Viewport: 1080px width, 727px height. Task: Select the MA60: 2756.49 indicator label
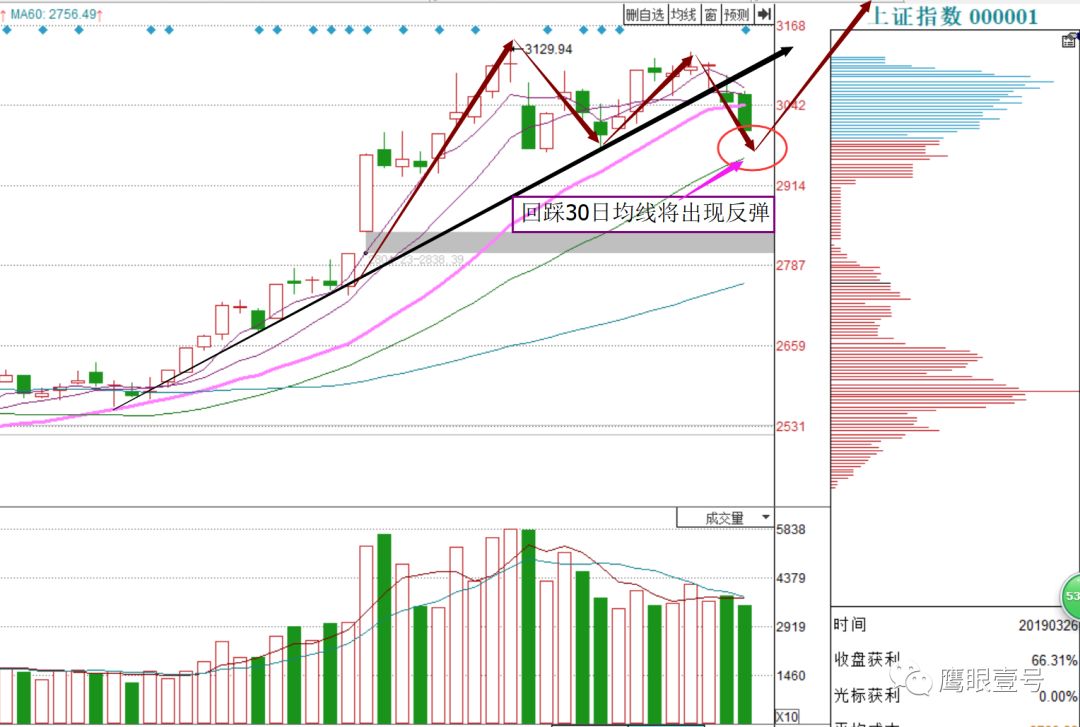(52, 14)
